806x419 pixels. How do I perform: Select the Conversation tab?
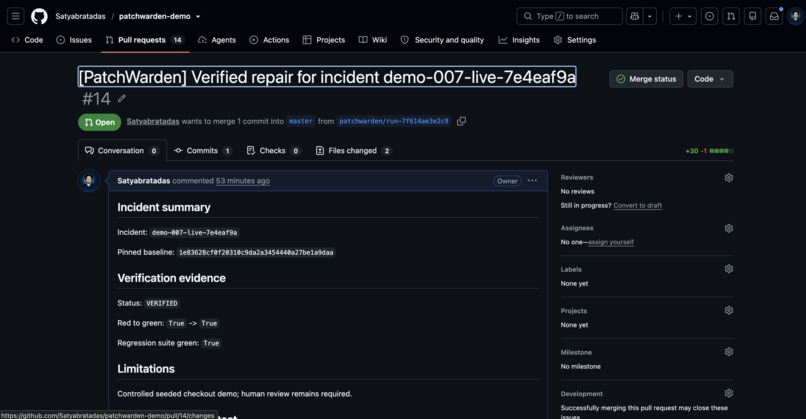122,151
